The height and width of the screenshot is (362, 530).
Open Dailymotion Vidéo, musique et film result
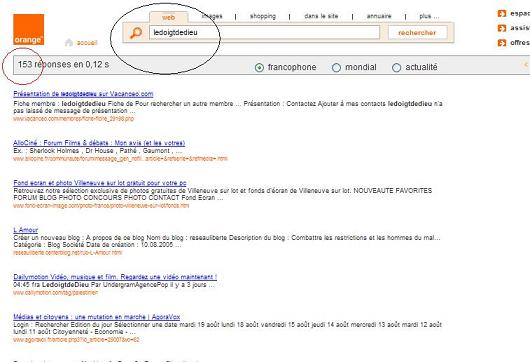[115, 277]
